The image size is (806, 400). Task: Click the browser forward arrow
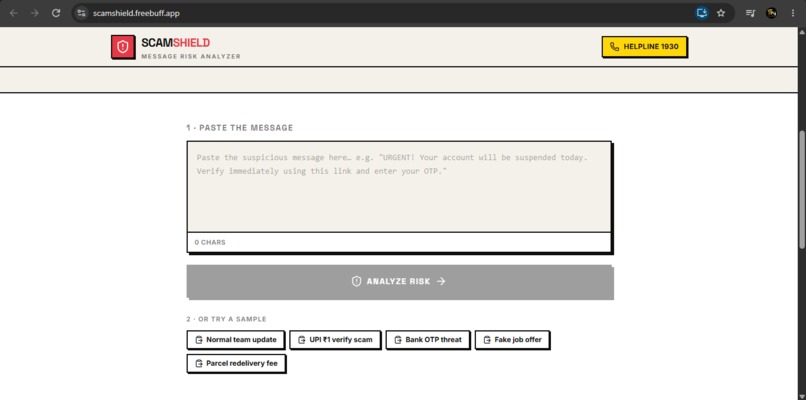[x=35, y=13]
